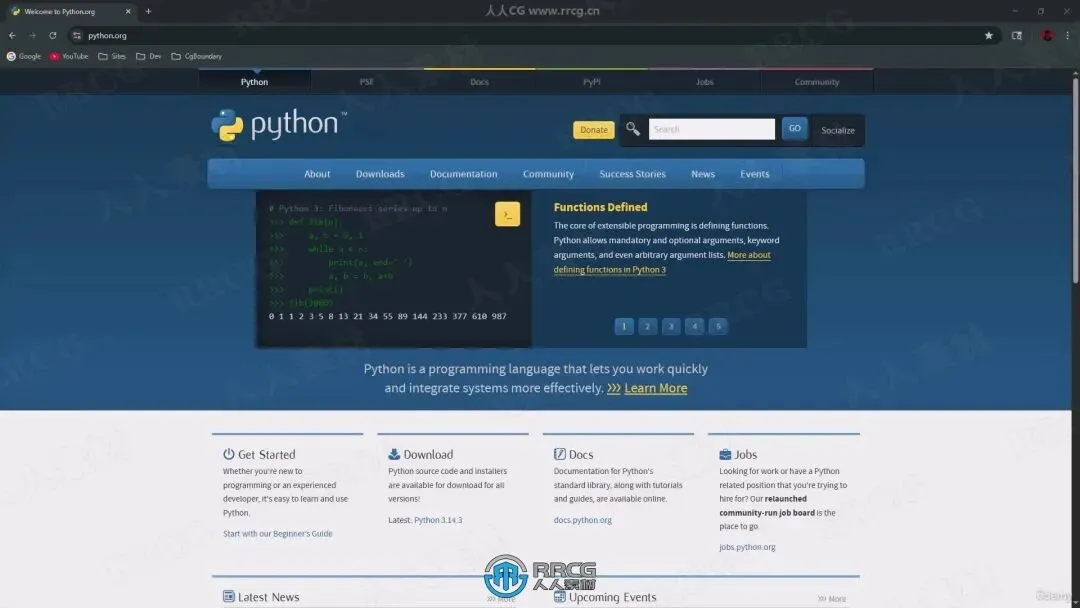Click the Latest News icon heading

tap(260, 597)
